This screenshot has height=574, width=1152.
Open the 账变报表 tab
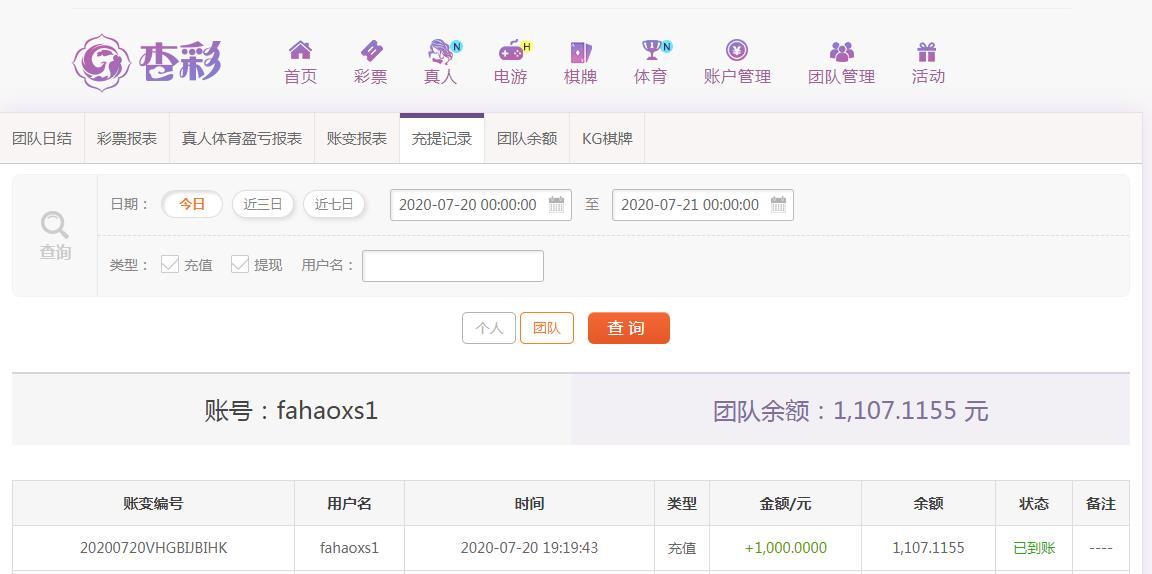point(357,139)
